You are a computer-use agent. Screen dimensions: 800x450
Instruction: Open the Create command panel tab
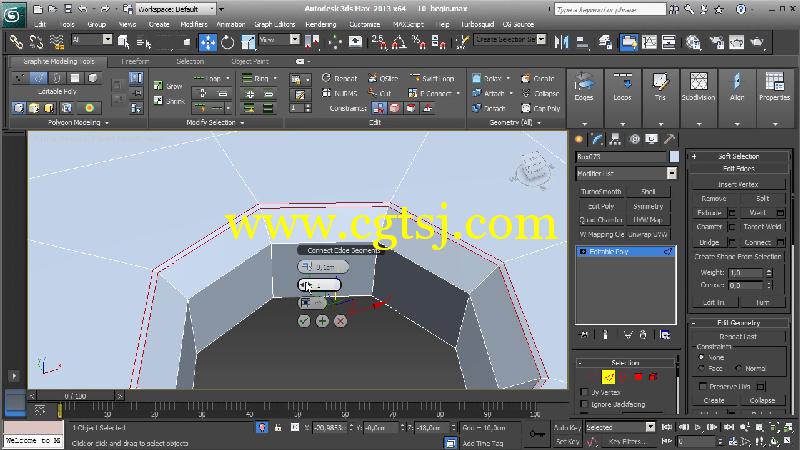(579, 139)
